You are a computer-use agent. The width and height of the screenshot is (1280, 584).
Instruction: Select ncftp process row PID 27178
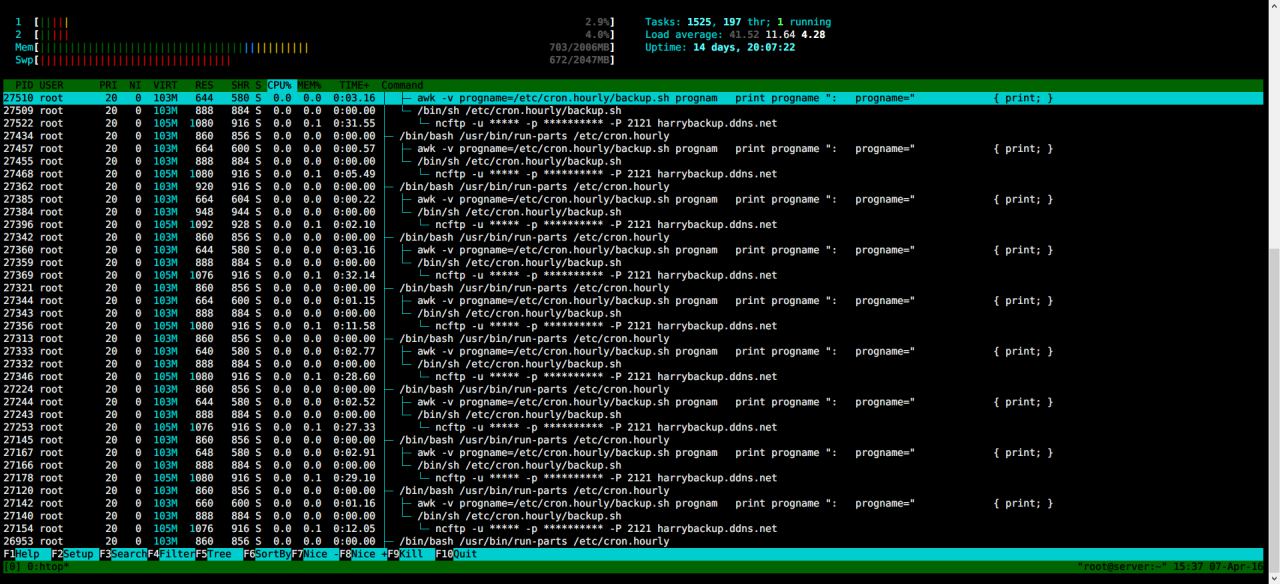pyautogui.click(x=632, y=478)
